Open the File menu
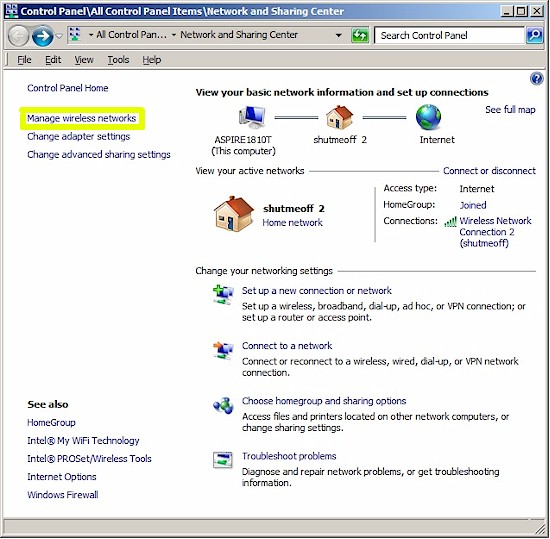 tap(24, 60)
